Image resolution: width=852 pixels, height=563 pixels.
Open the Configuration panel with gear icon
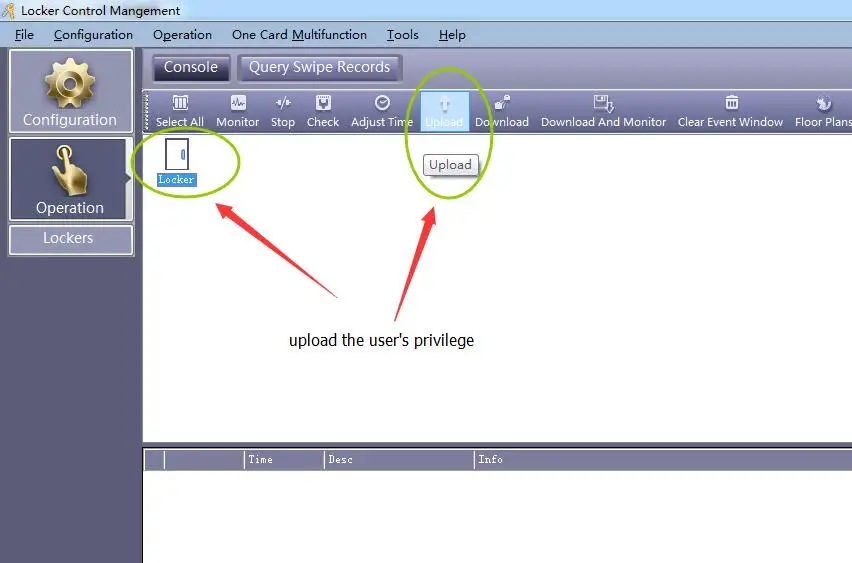pos(71,91)
